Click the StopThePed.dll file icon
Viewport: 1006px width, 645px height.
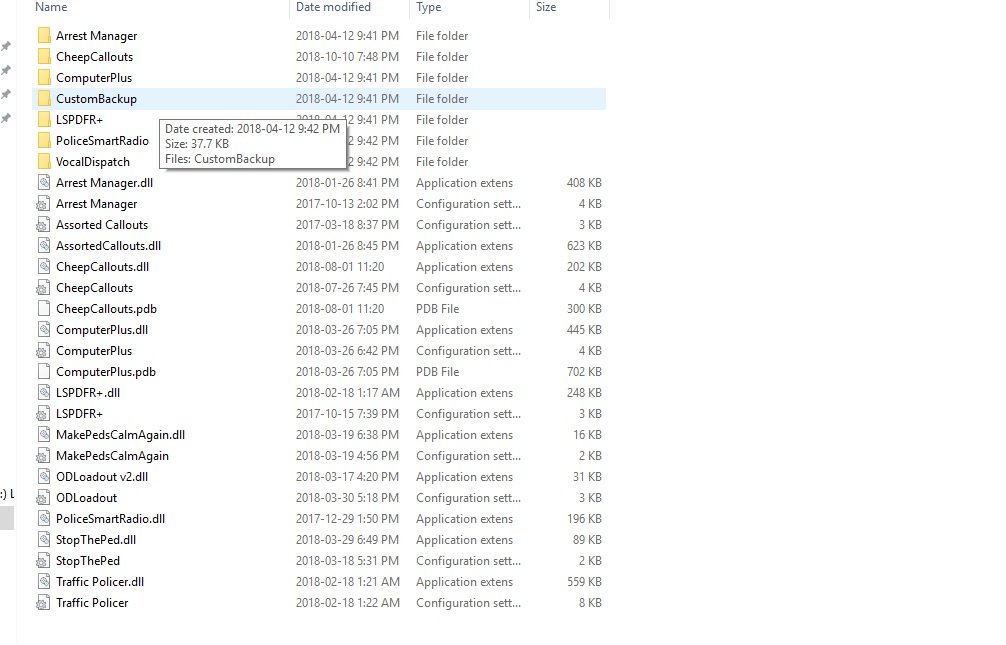tap(44, 540)
